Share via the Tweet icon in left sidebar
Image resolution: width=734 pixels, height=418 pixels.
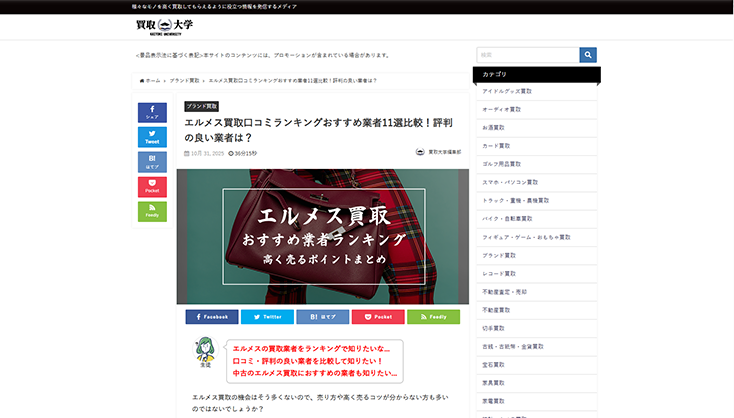pos(152,137)
